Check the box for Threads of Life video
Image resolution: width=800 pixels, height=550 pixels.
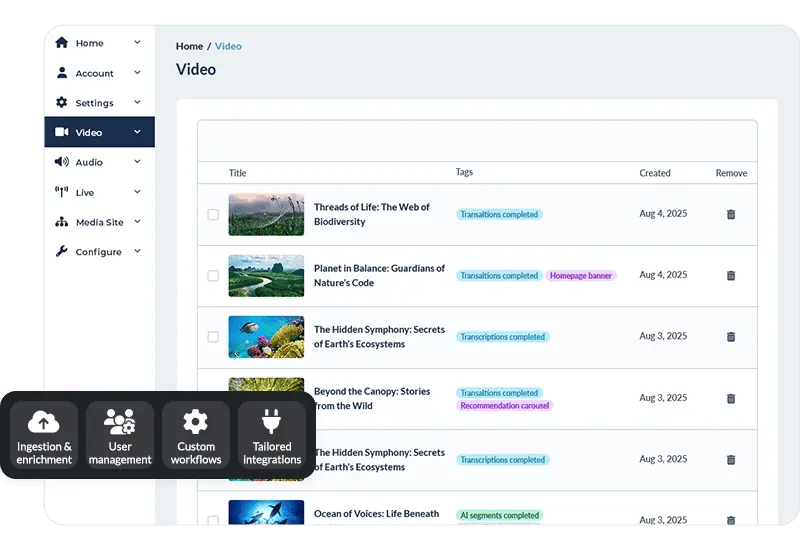(213, 214)
